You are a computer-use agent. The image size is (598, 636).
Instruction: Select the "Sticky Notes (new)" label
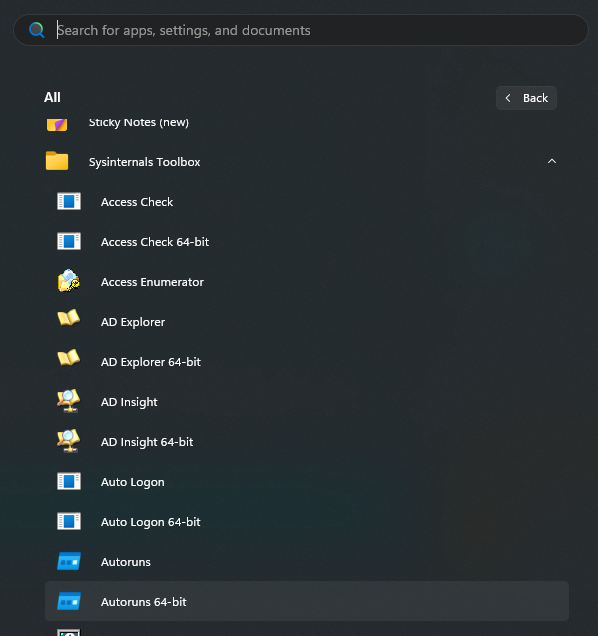tap(139, 122)
